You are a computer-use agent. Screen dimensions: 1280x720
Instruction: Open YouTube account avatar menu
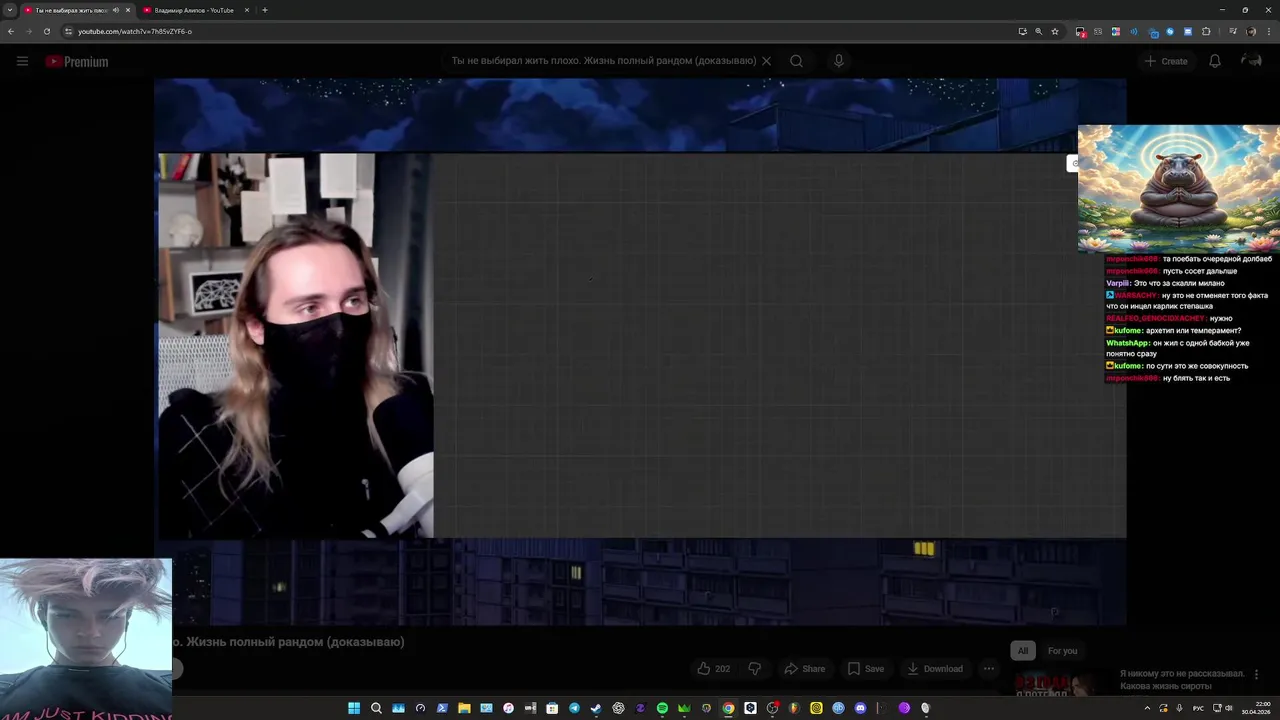point(1251,61)
